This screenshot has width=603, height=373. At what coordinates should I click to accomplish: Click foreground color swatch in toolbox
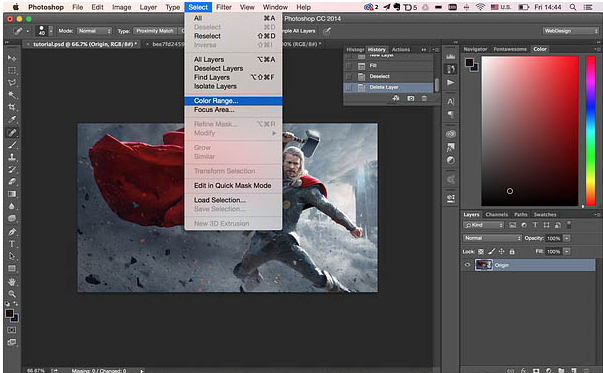point(10,313)
